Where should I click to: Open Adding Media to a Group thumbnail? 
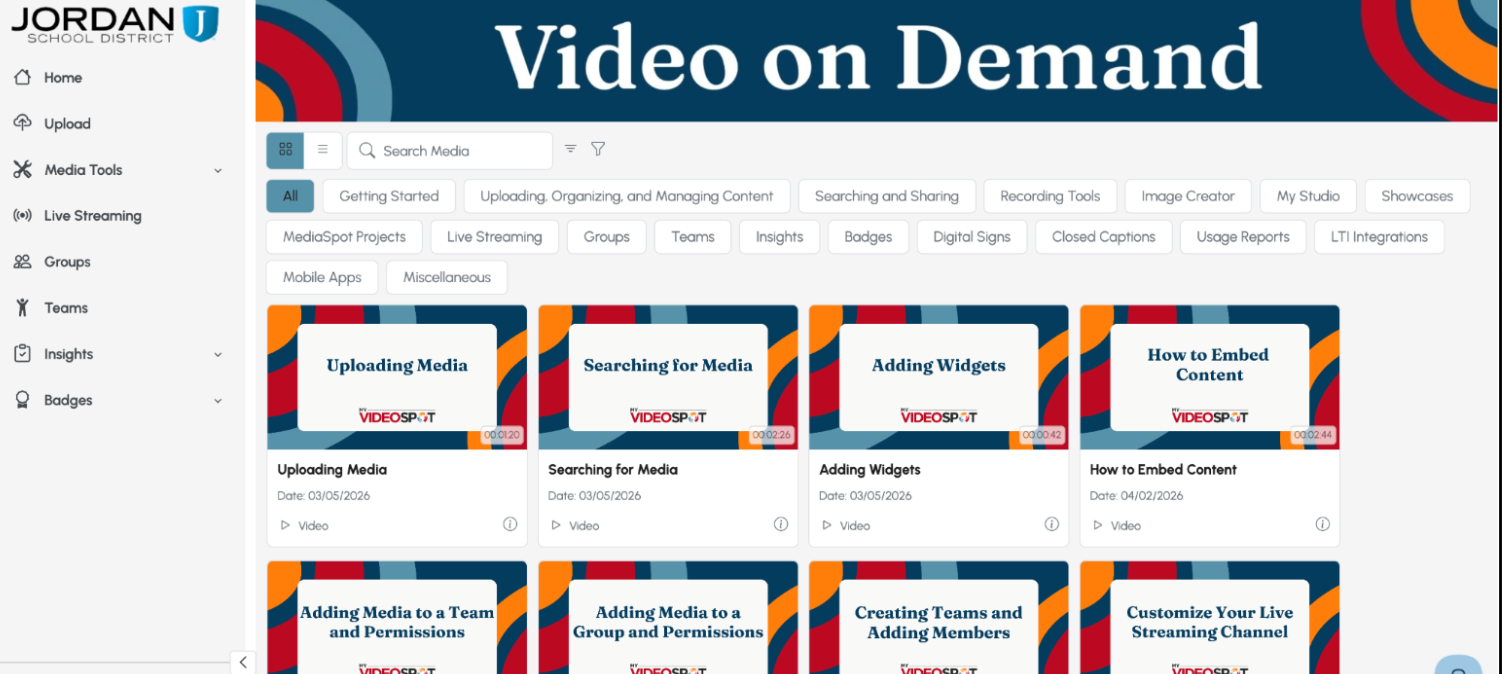pos(668,617)
